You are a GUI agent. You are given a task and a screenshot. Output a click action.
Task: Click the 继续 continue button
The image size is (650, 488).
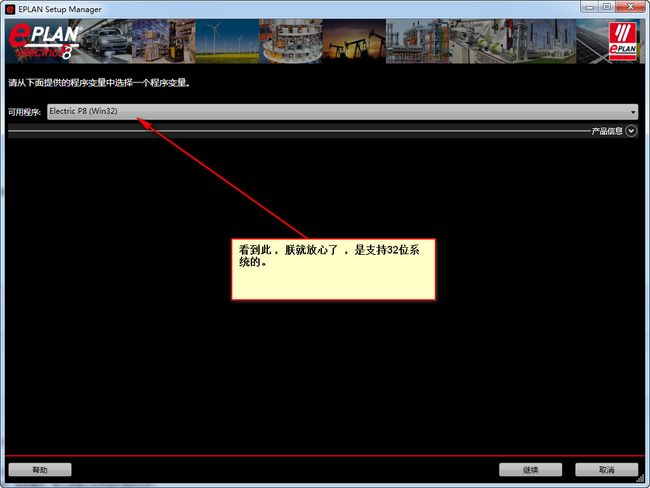(530, 470)
